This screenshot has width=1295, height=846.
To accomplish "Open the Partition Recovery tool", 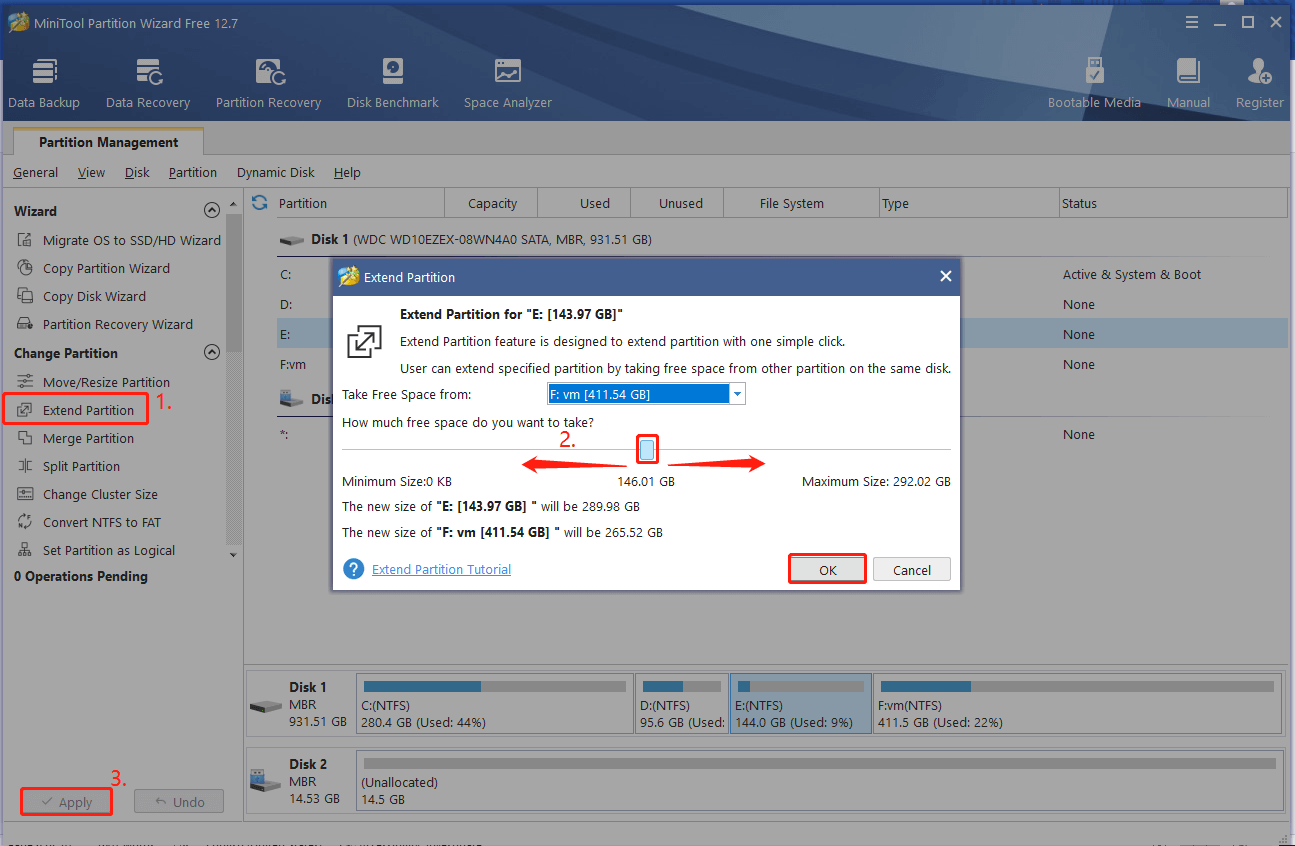I will [x=268, y=84].
